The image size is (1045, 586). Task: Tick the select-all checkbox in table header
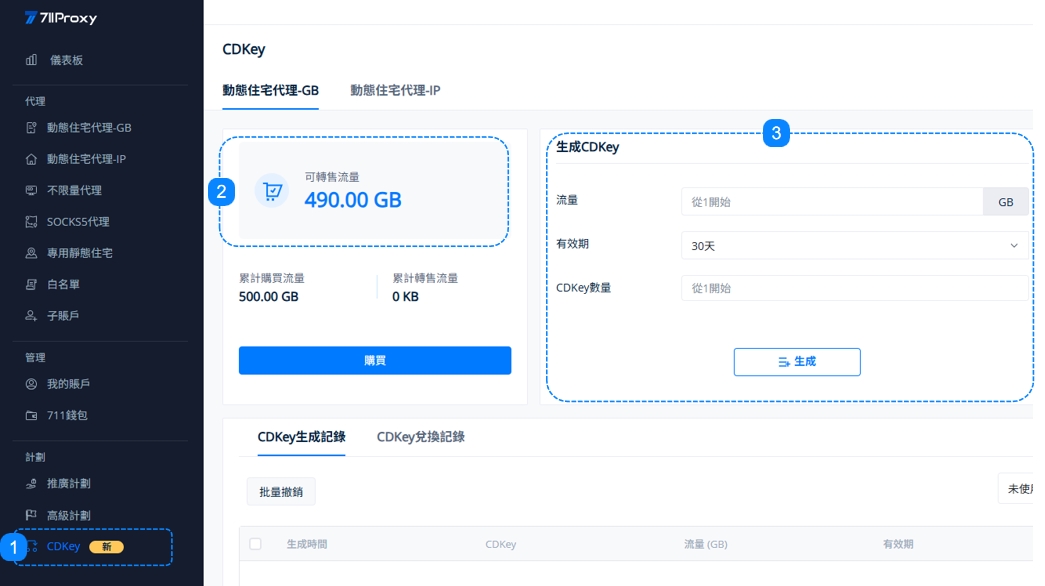coord(255,544)
